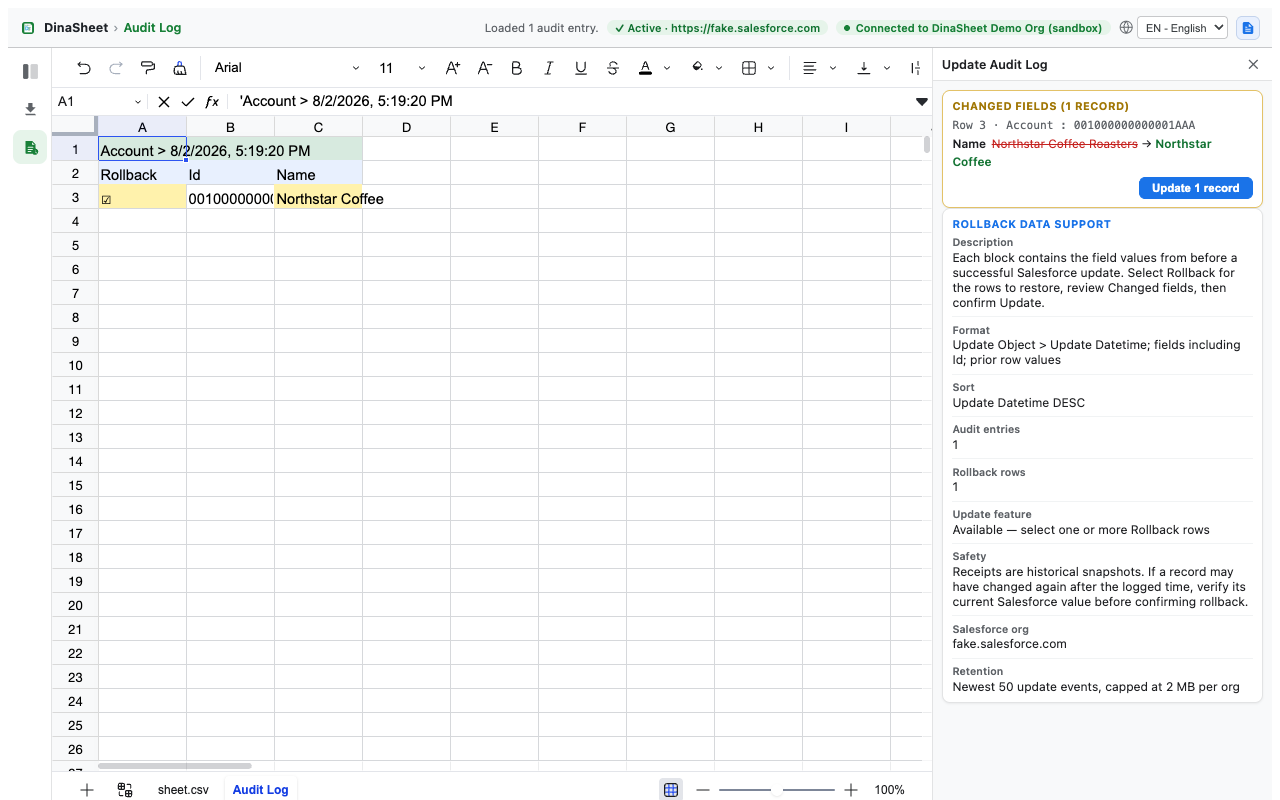Select cell A1 Account header
This screenshot has width=1280, height=800.
tap(142, 150)
